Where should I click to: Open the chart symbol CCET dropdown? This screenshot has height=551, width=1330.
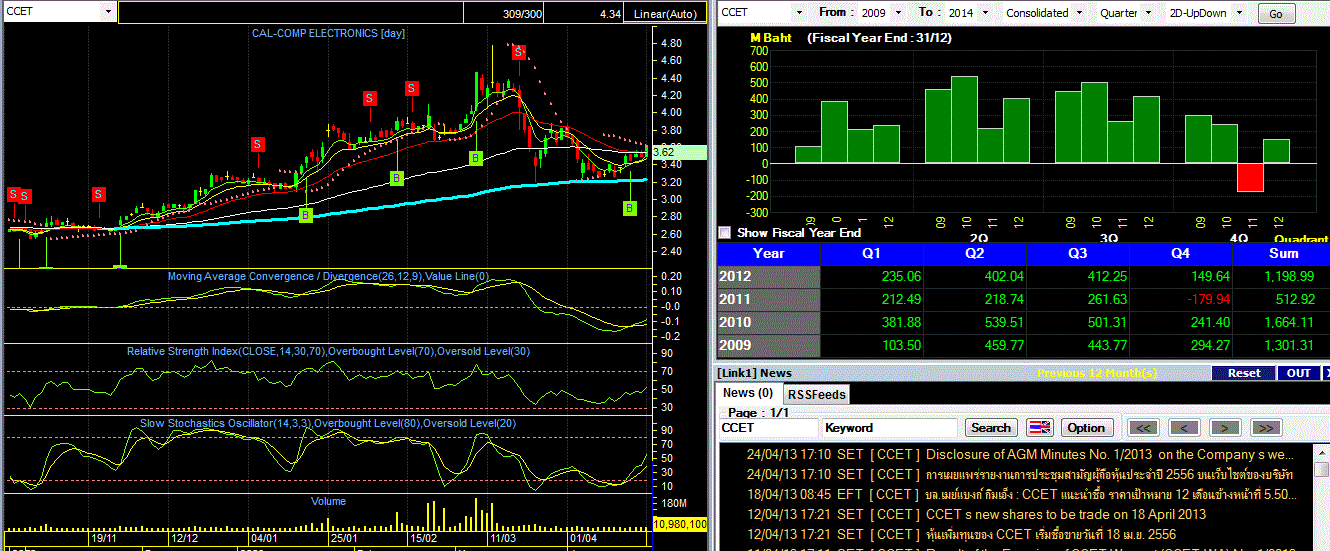108,12
